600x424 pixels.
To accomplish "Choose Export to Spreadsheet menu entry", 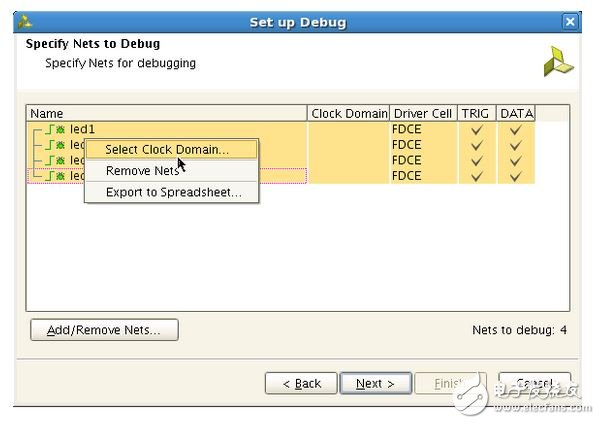I will tap(173, 192).
